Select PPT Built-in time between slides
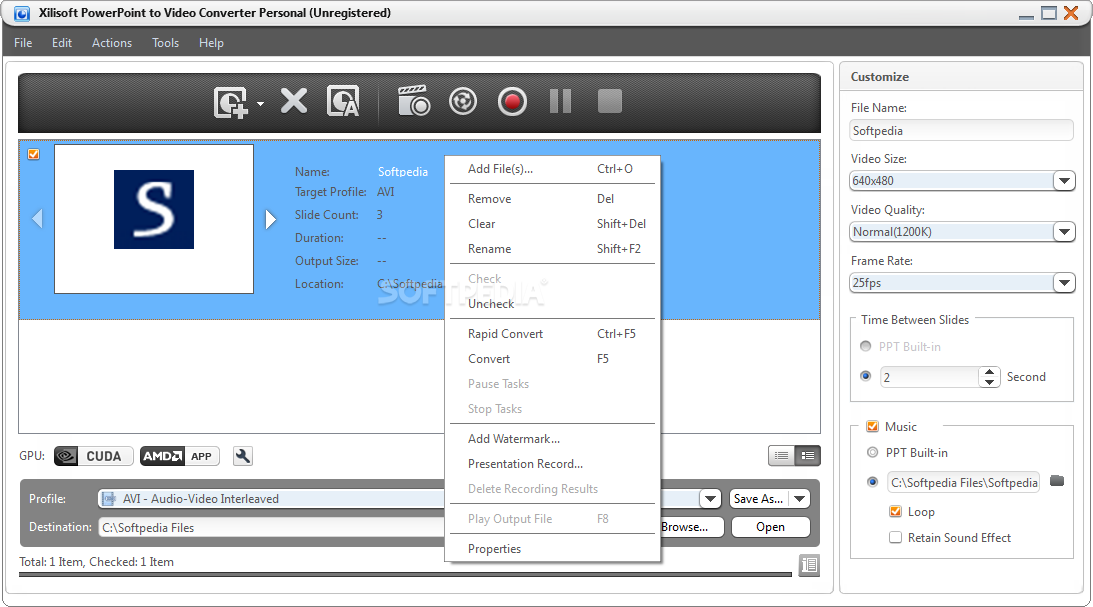1093x607 pixels. [x=866, y=346]
